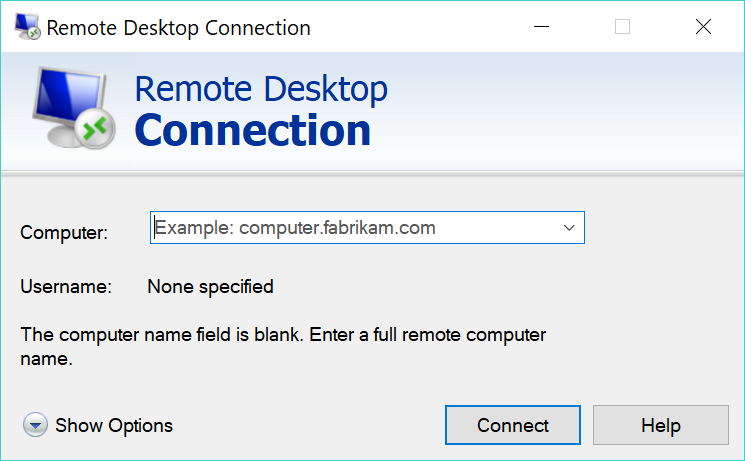Click the window title text in title bar
745x461 pixels.
pyautogui.click(x=178, y=28)
